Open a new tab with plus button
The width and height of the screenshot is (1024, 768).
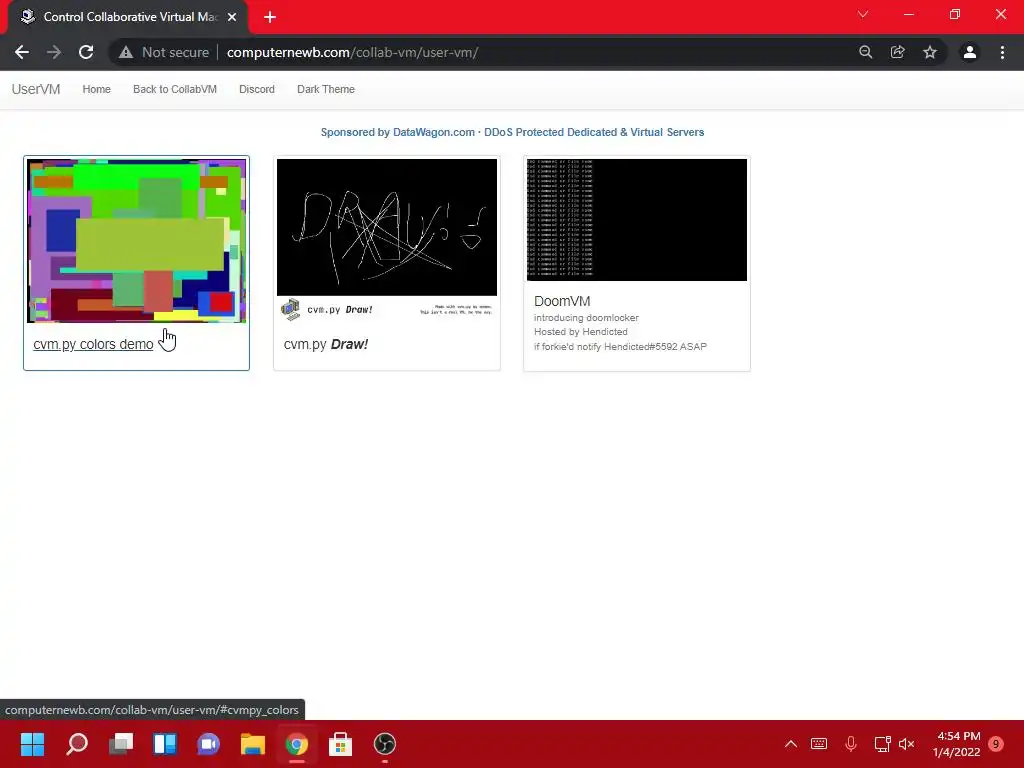pos(270,17)
